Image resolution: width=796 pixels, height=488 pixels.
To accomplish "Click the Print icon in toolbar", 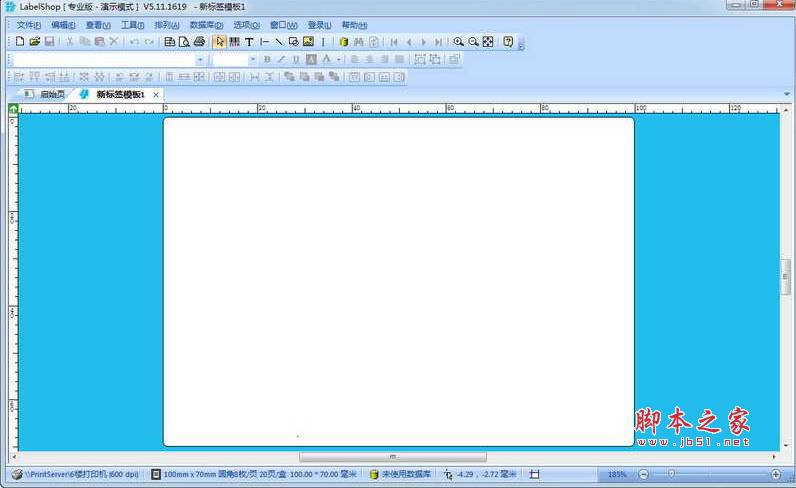I will pyautogui.click(x=199, y=42).
